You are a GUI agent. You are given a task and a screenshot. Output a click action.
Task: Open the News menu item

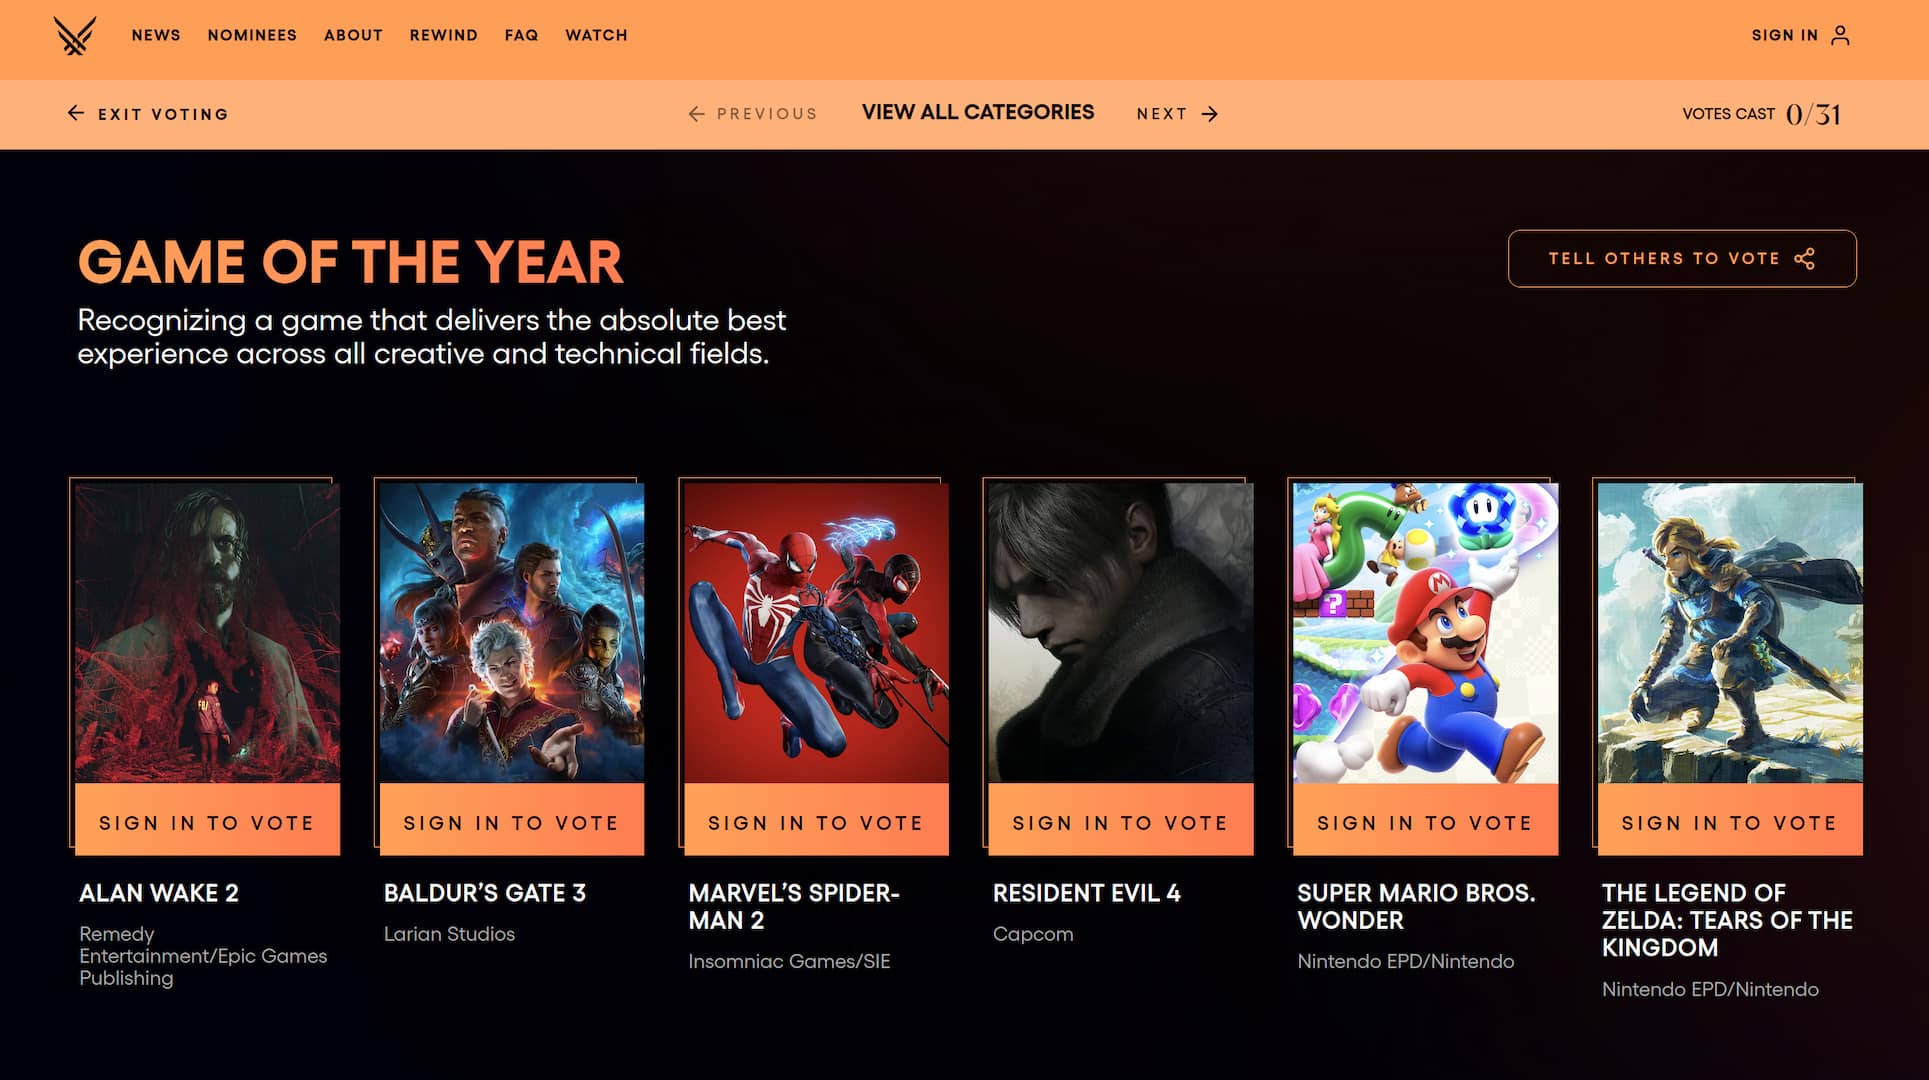click(x=156, y=35)
